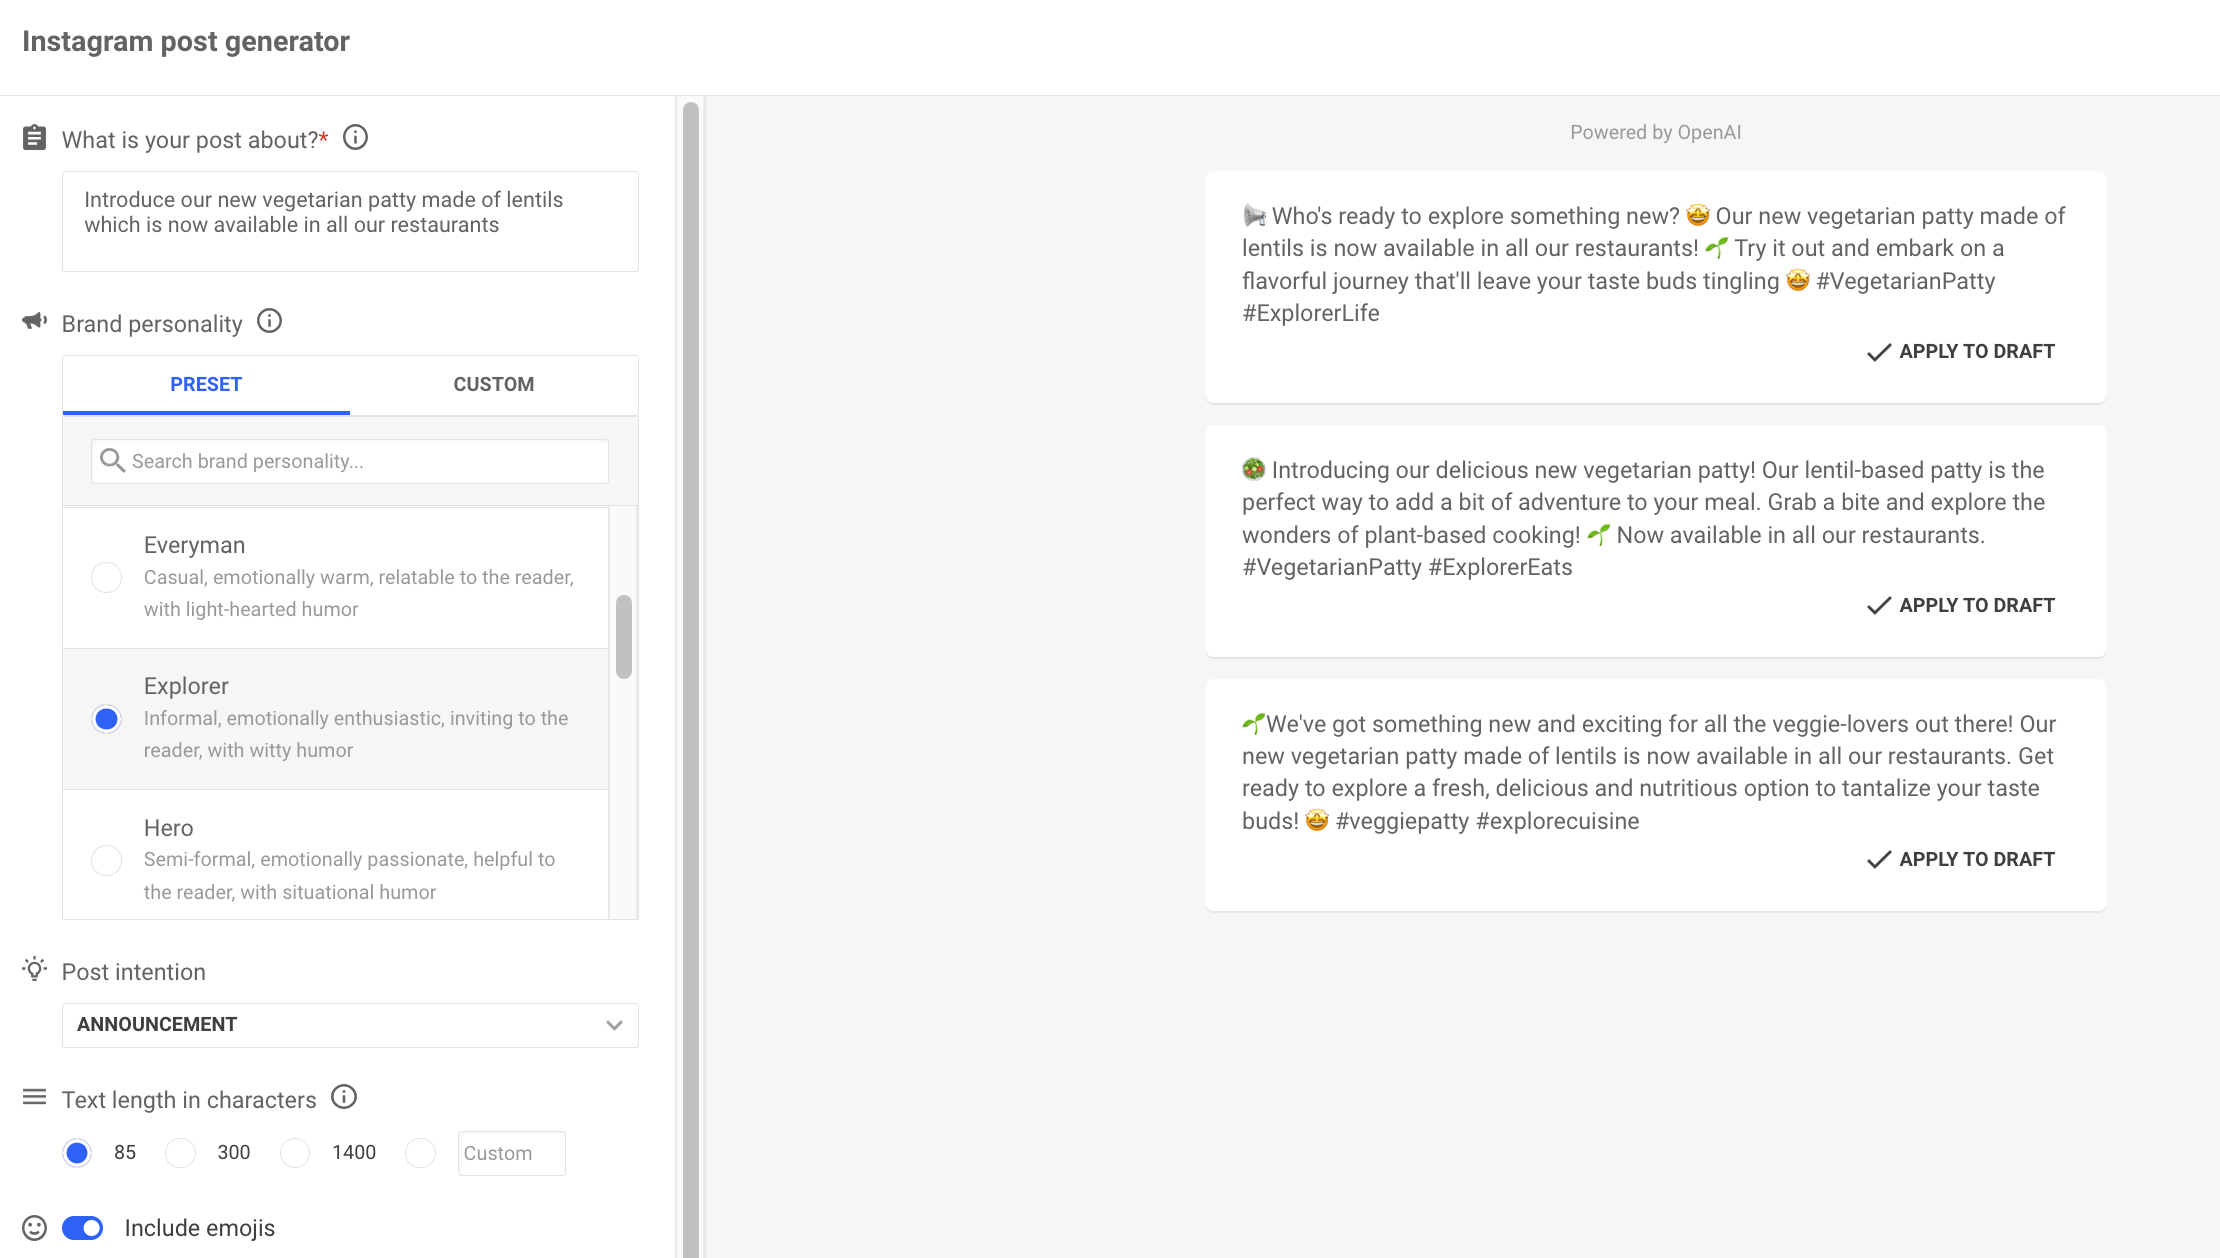This screenshot has width=2220, height=1258.
Task: Click the emoji face icon near Include emojis
Action: (32, 1228)
